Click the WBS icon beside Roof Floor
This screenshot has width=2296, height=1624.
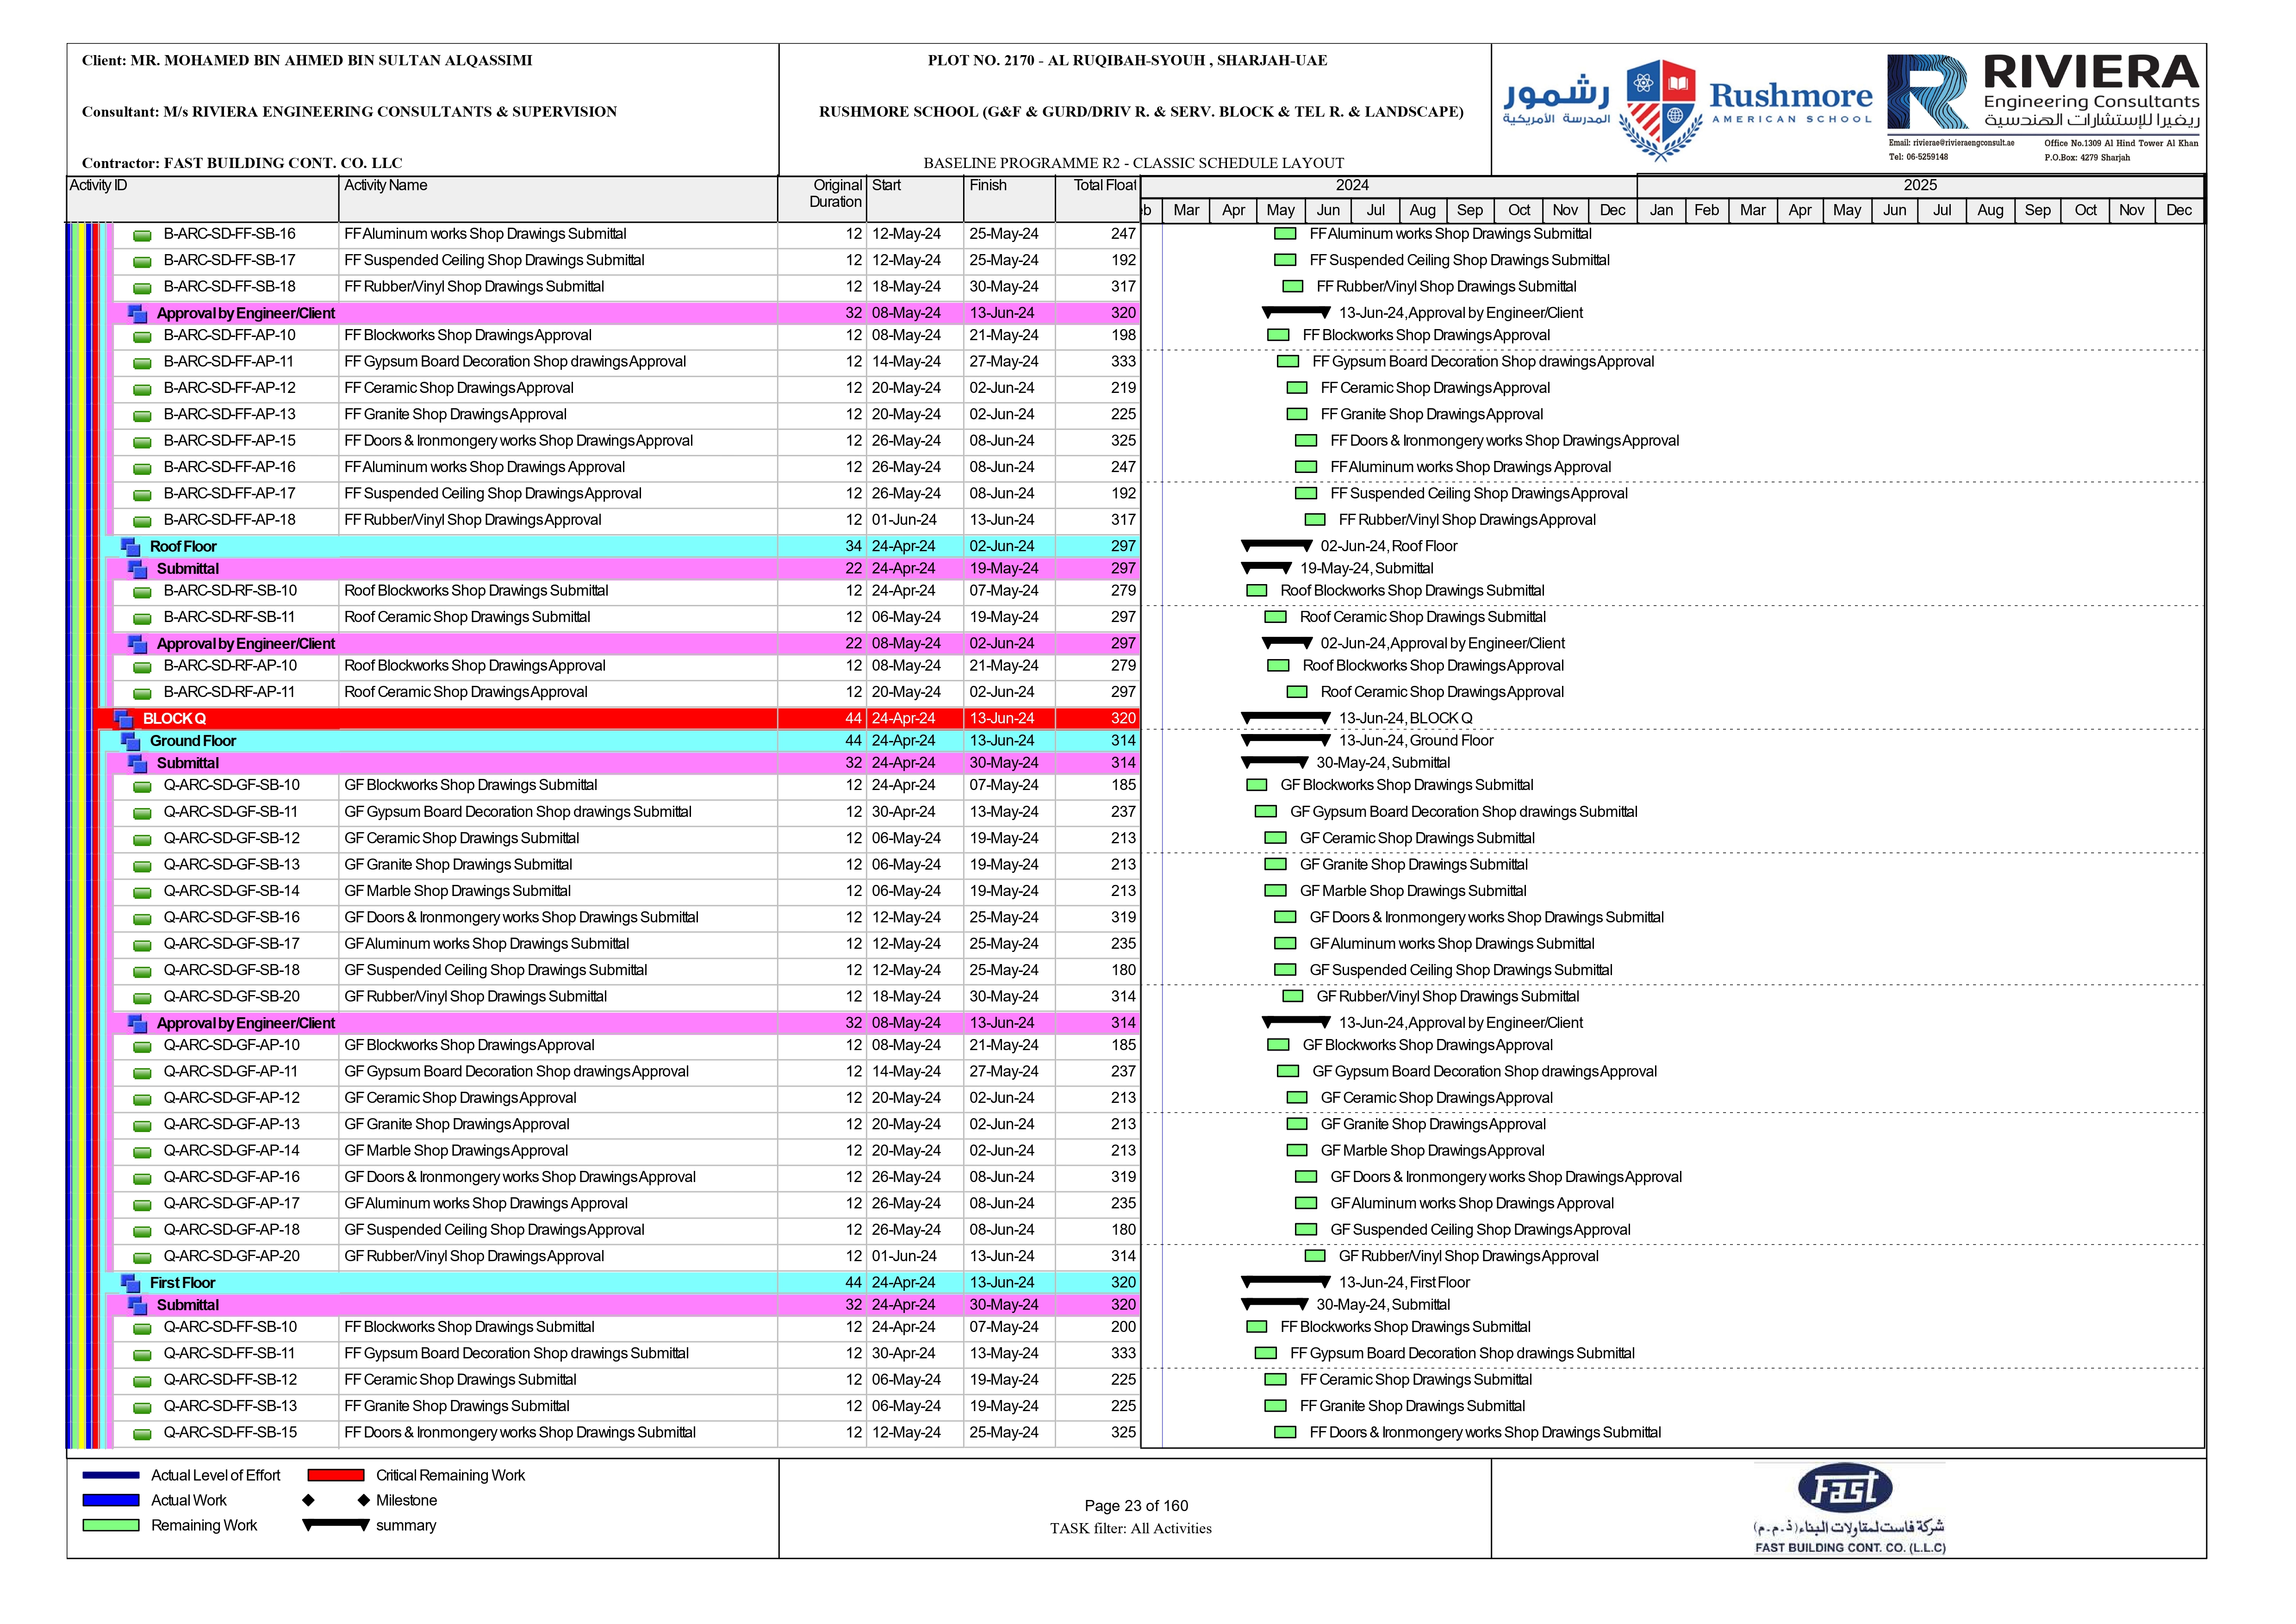131,546
